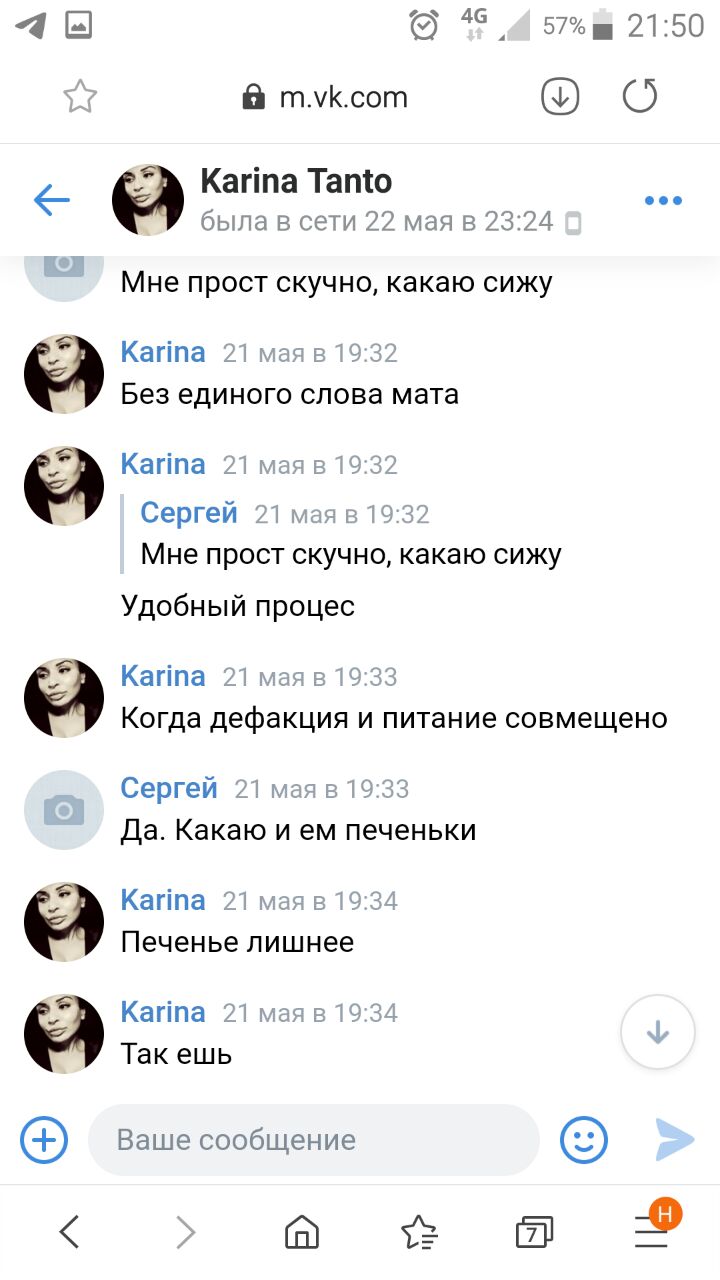Jump to latest messages with down arrow

tap(658, 1033)
